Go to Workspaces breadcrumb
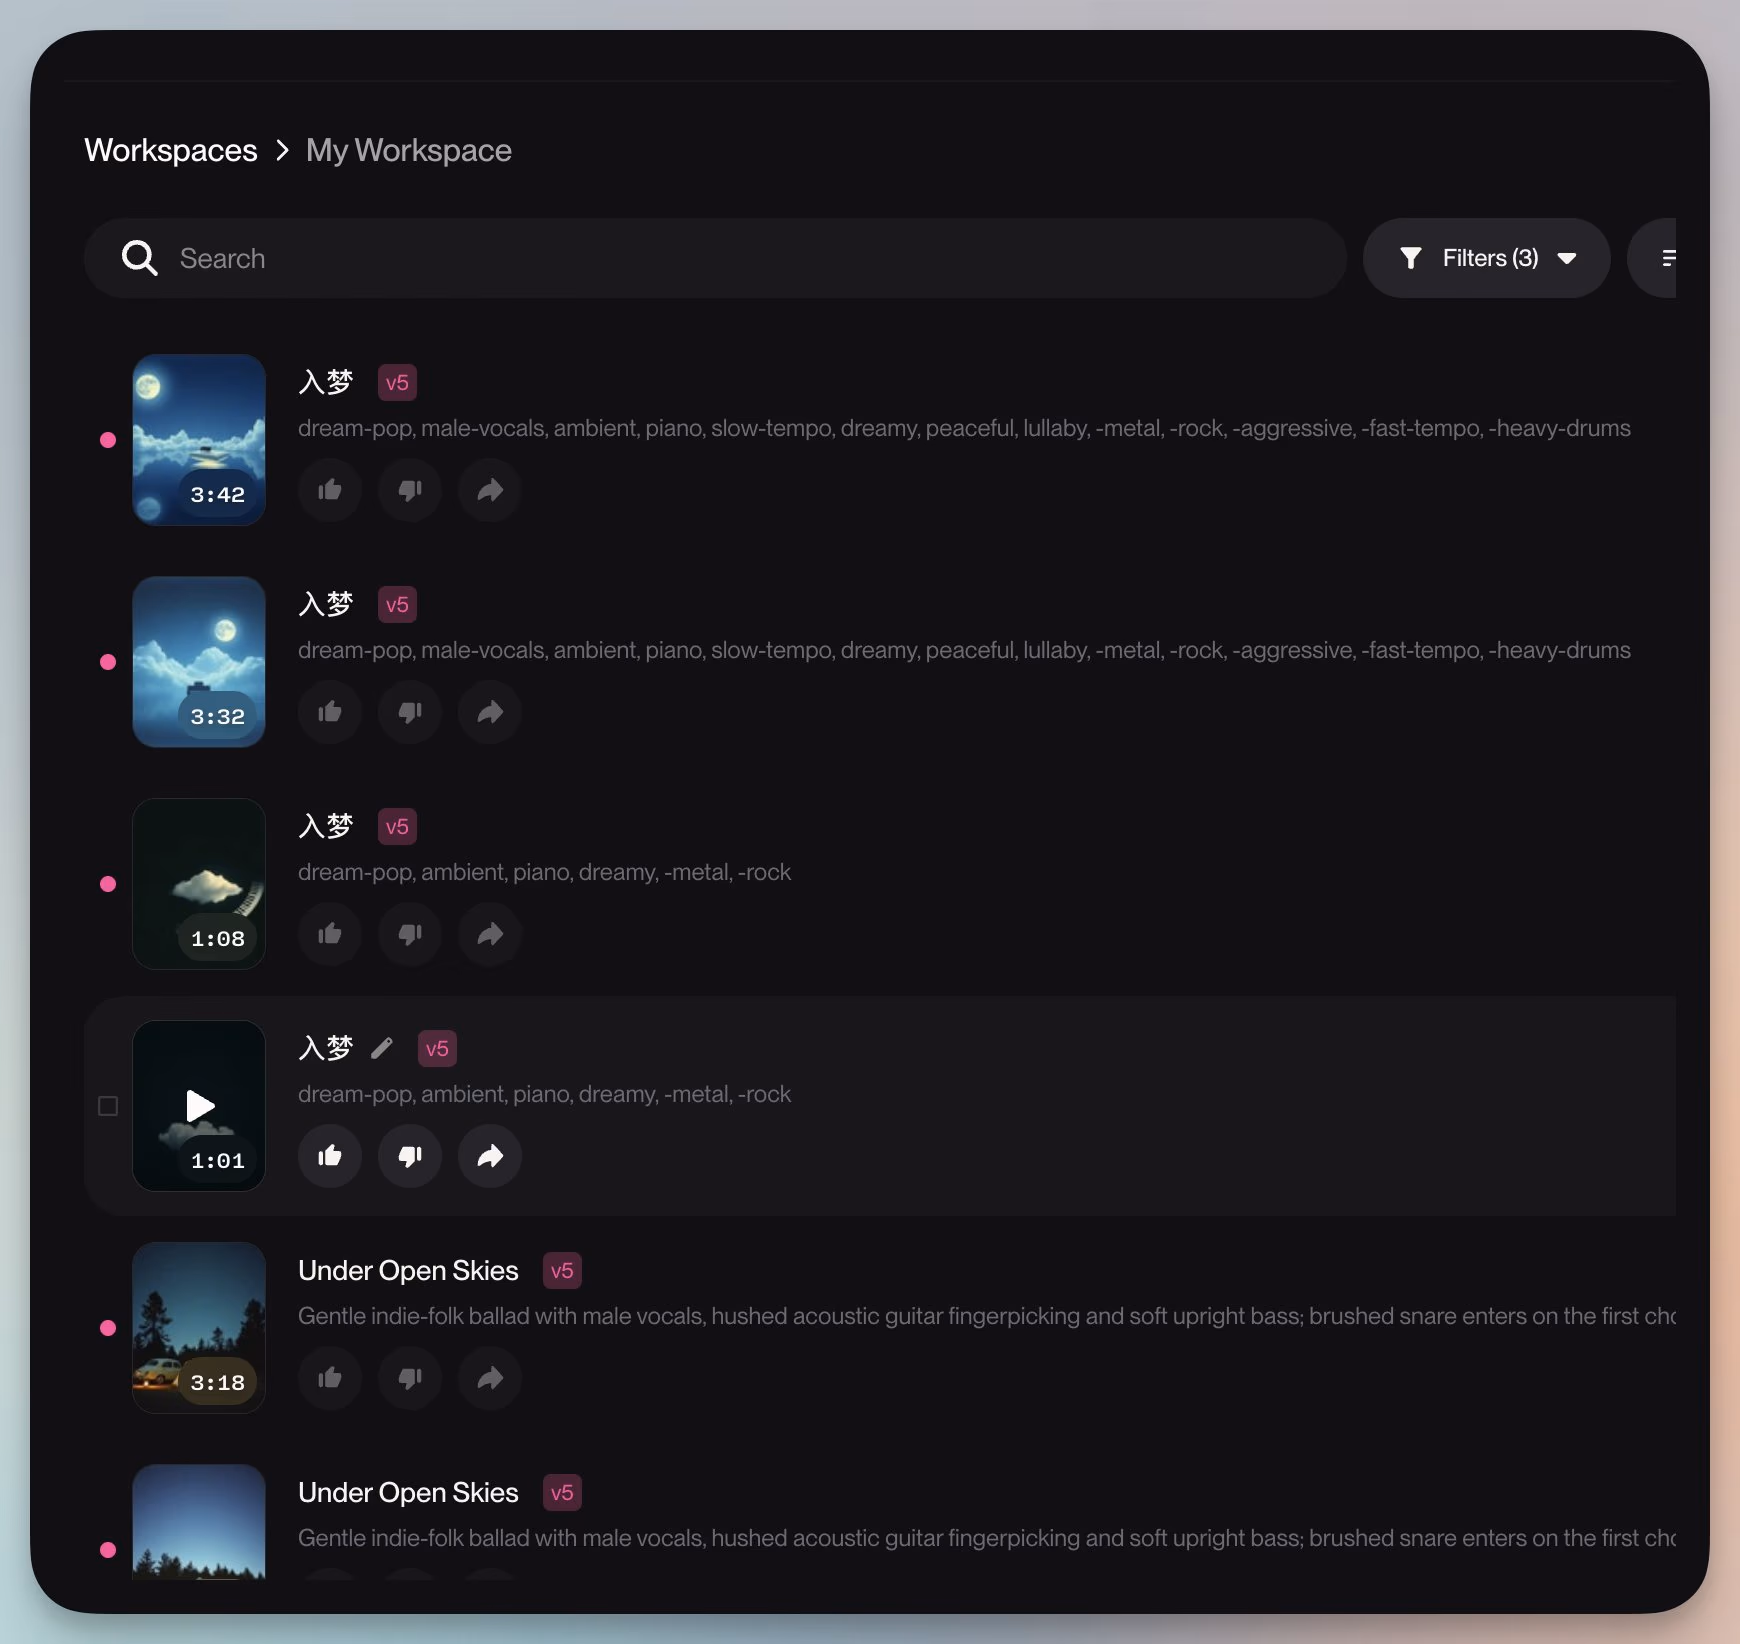 click(171, 150)
